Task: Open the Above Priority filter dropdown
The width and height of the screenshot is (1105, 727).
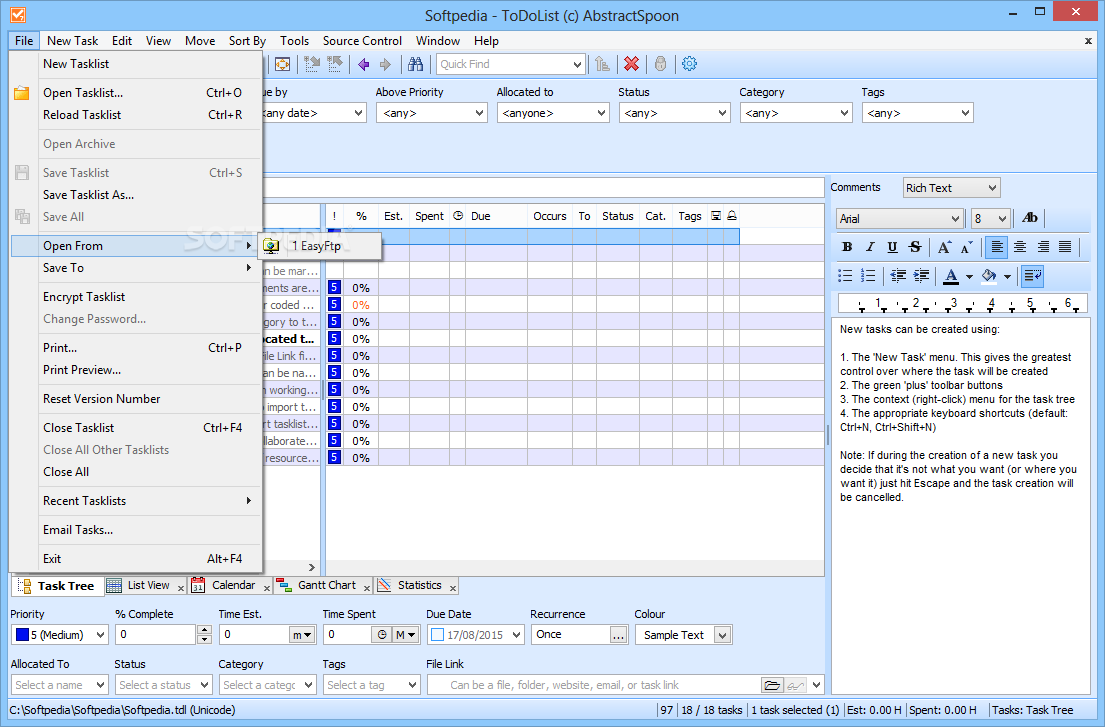Action: pyautogui.click(x=432, y=113)
